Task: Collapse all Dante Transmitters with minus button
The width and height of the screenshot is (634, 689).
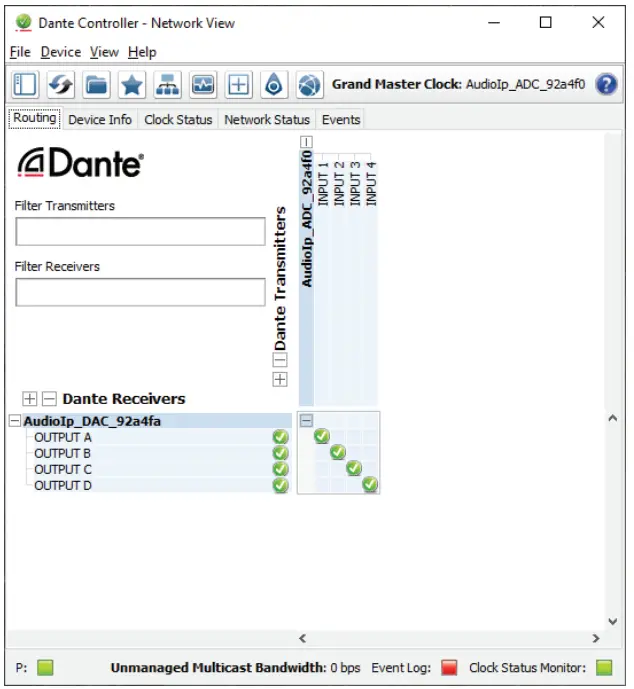Action: coord(280,360)
